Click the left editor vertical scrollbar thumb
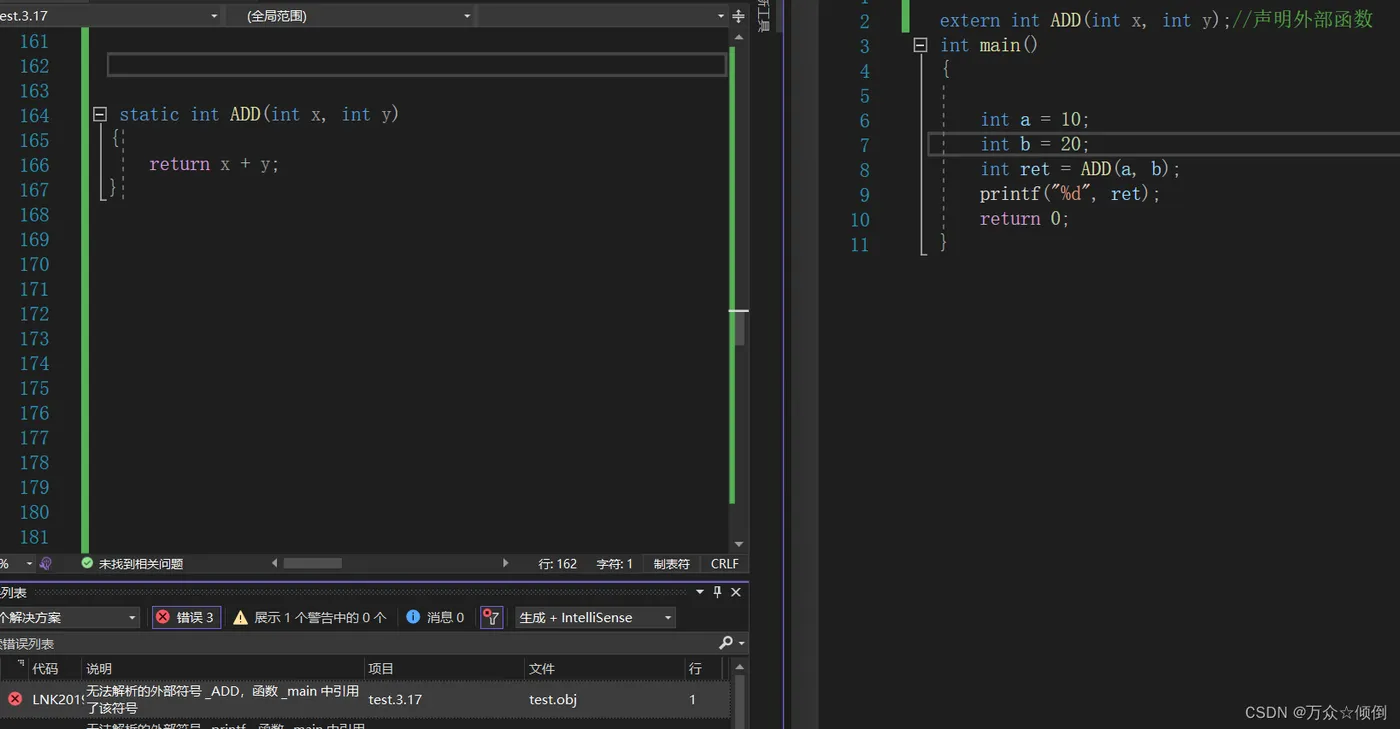This screenshot has height=729, width=1400. tap(739, 328)
